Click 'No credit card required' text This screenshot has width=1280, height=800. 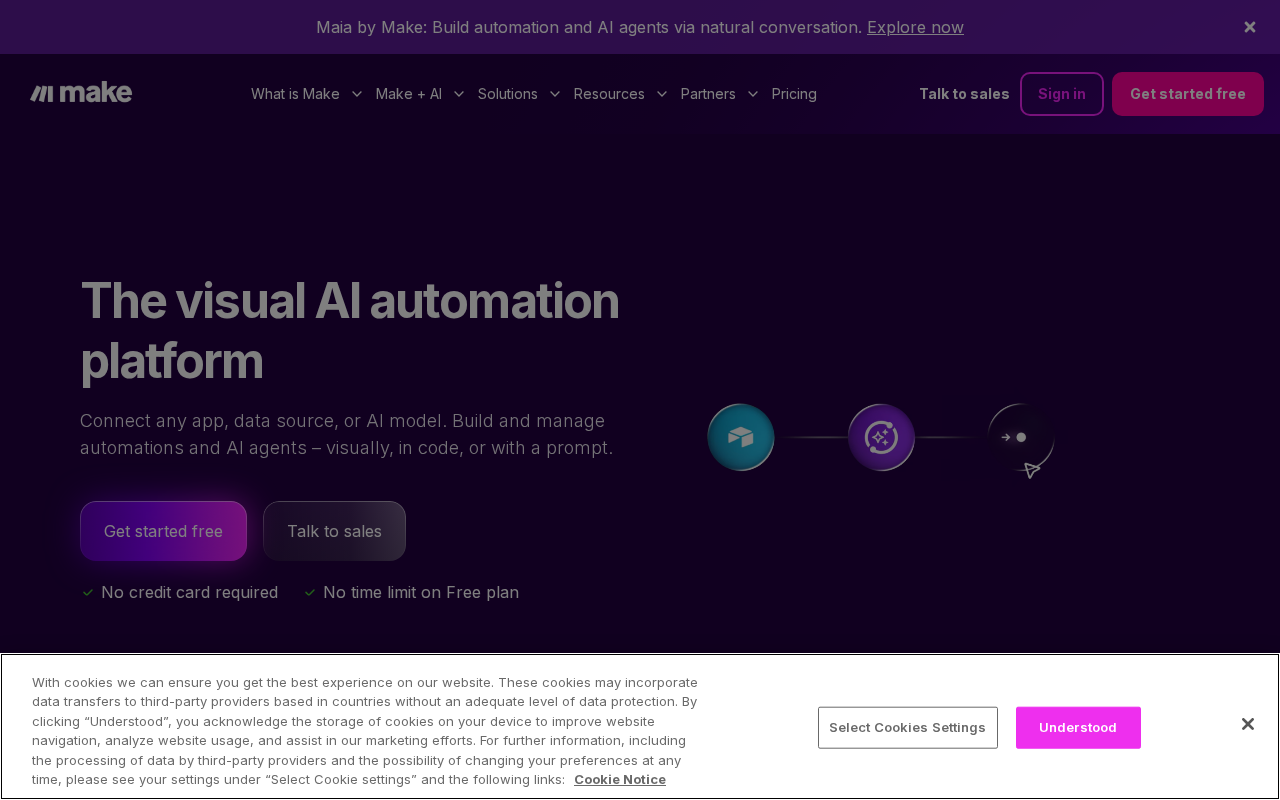(x=190, y=593)
